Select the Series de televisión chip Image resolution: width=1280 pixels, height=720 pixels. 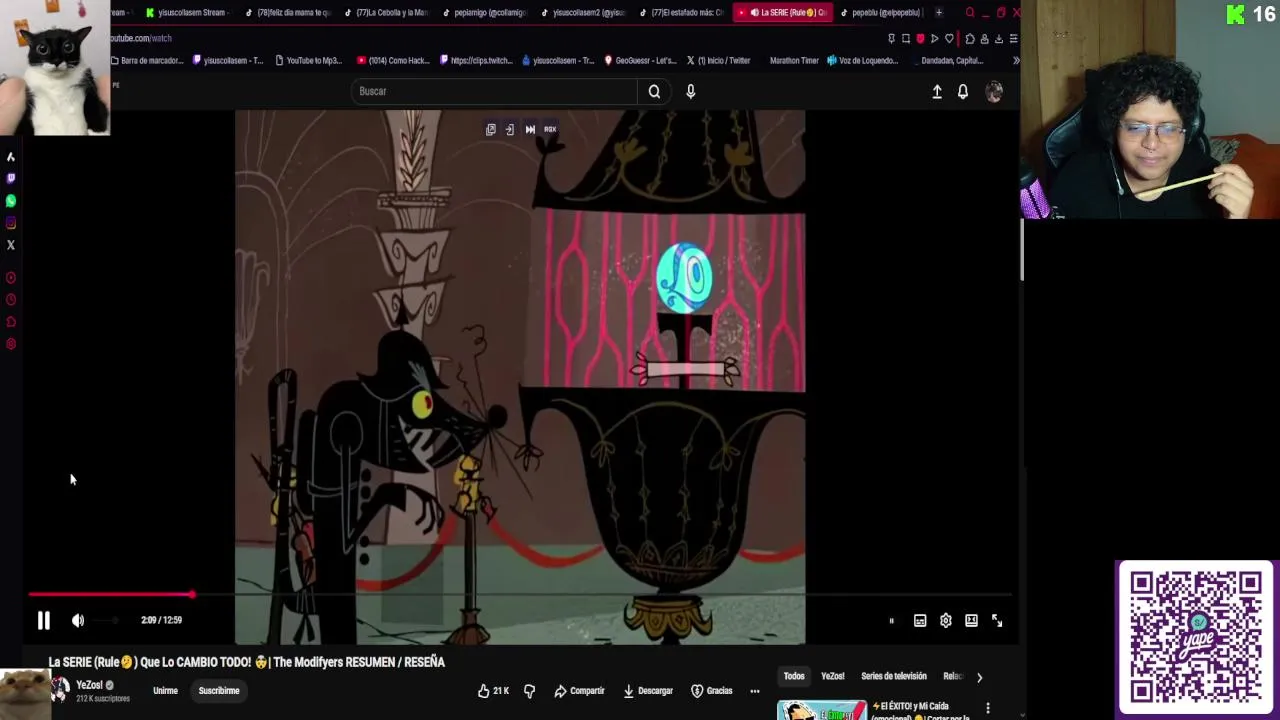pyautogui.click(x=894, y=676)
